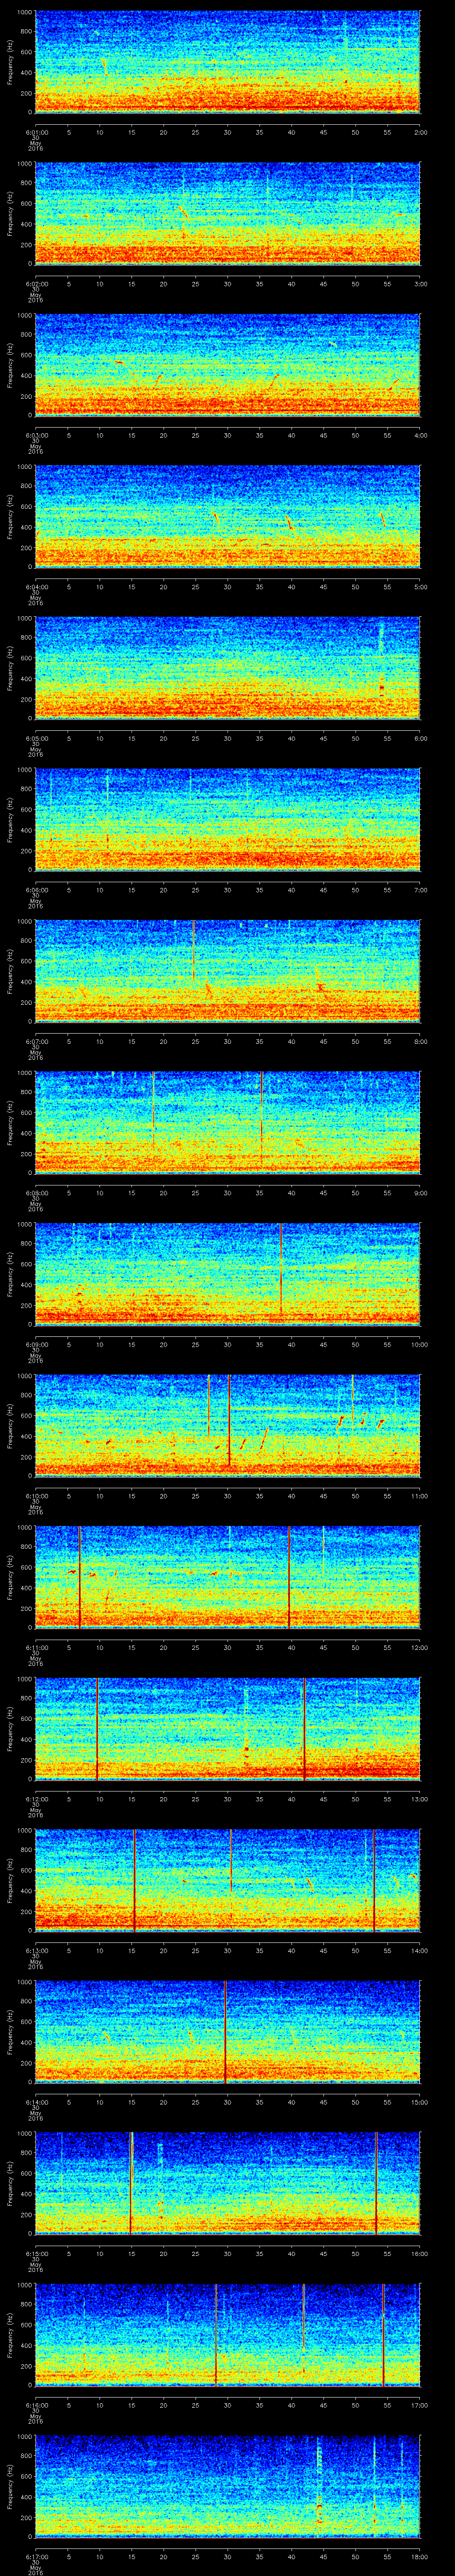Click the spectrogram panel starting at 6:12:00
The image size is (455, 2576).
point(228,1729)
